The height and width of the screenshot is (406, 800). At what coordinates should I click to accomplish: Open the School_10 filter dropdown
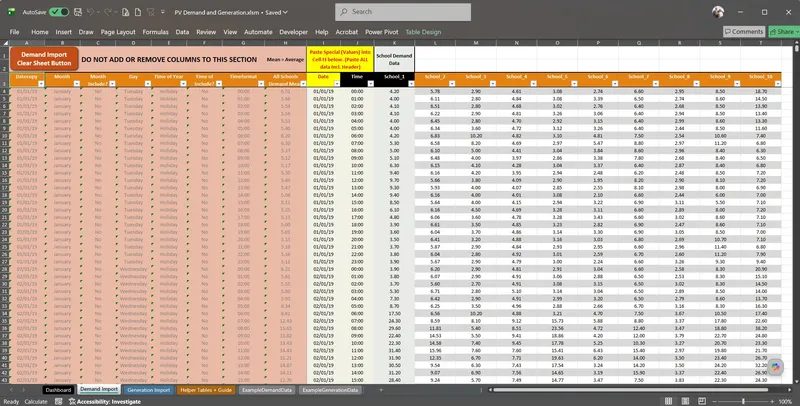pos(778,84)
